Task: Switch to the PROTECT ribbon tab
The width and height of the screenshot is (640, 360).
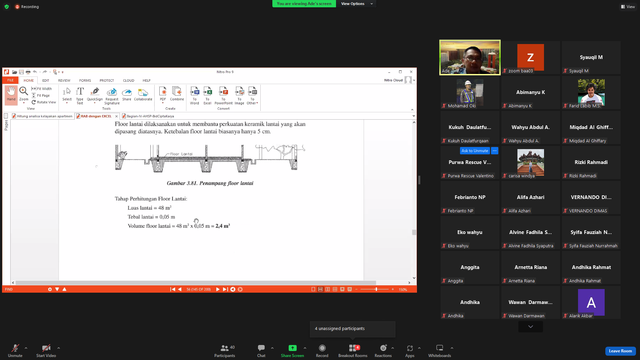Action: [107, 80]
